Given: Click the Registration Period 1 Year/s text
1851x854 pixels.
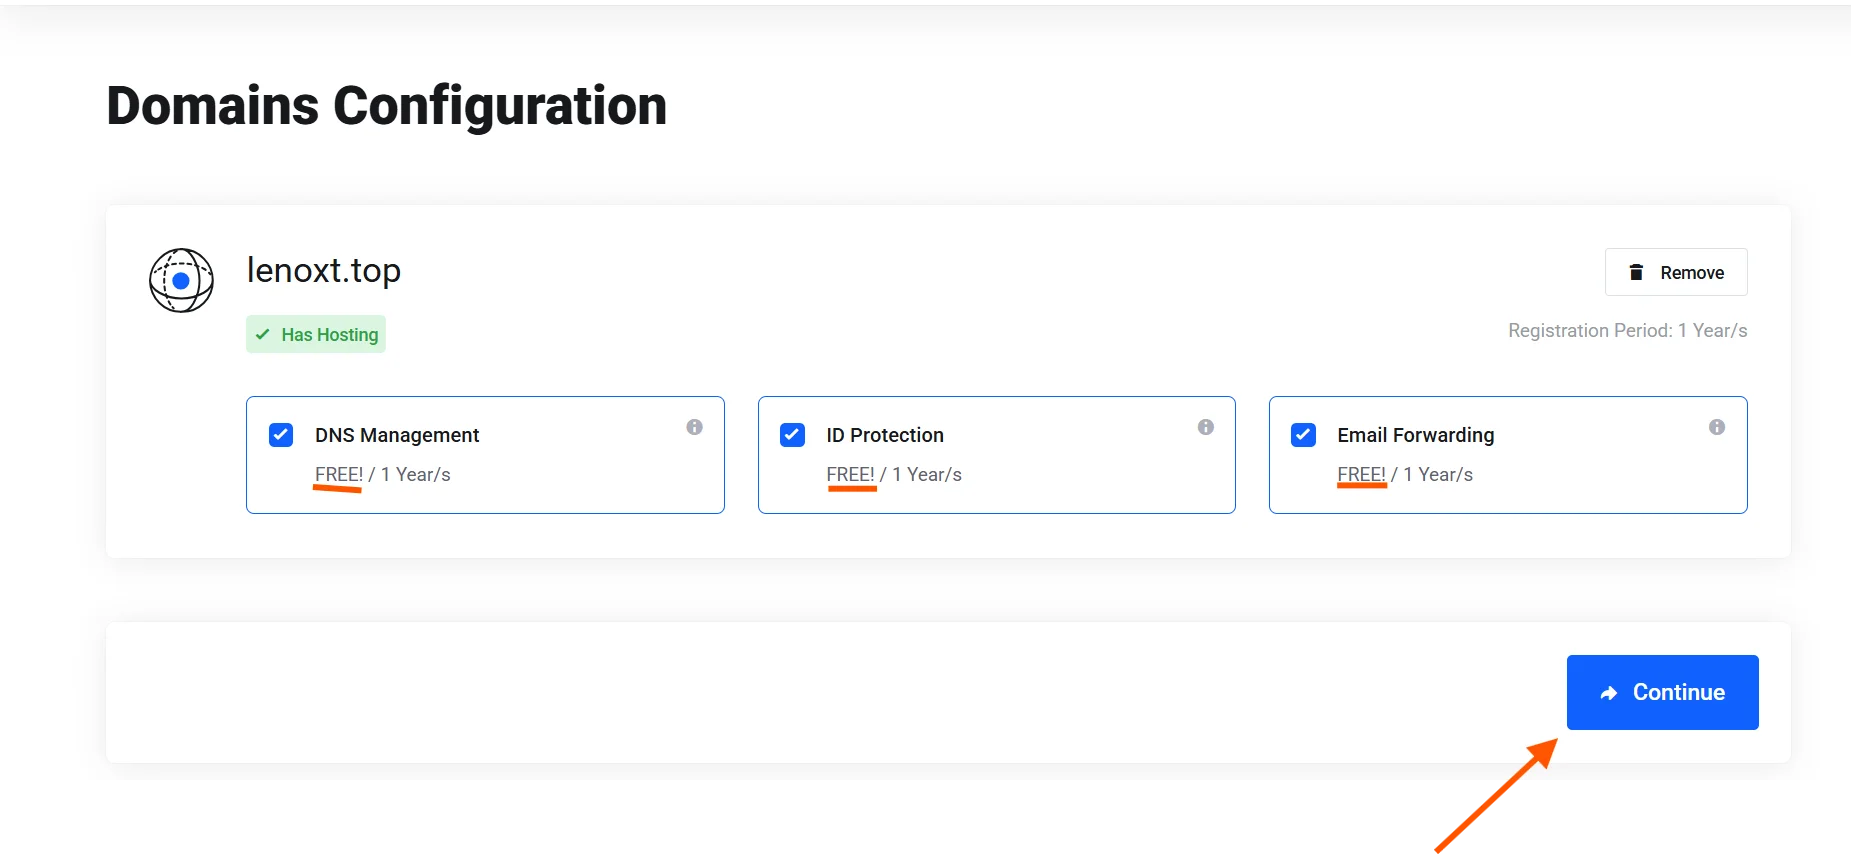Looking at the screenshot, I should click(x=1626, y=330).
